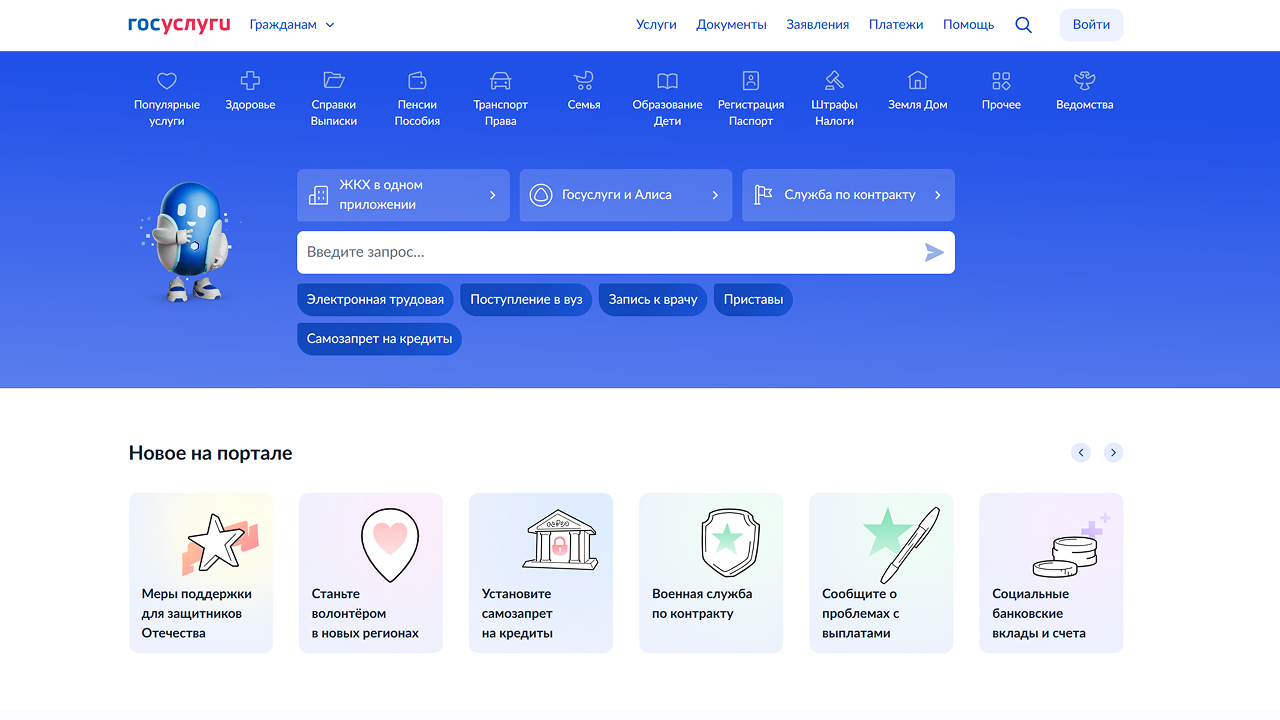Select the Транспорт Права car icon
This screenshot has height=720, width=1280.
point(501,81)
